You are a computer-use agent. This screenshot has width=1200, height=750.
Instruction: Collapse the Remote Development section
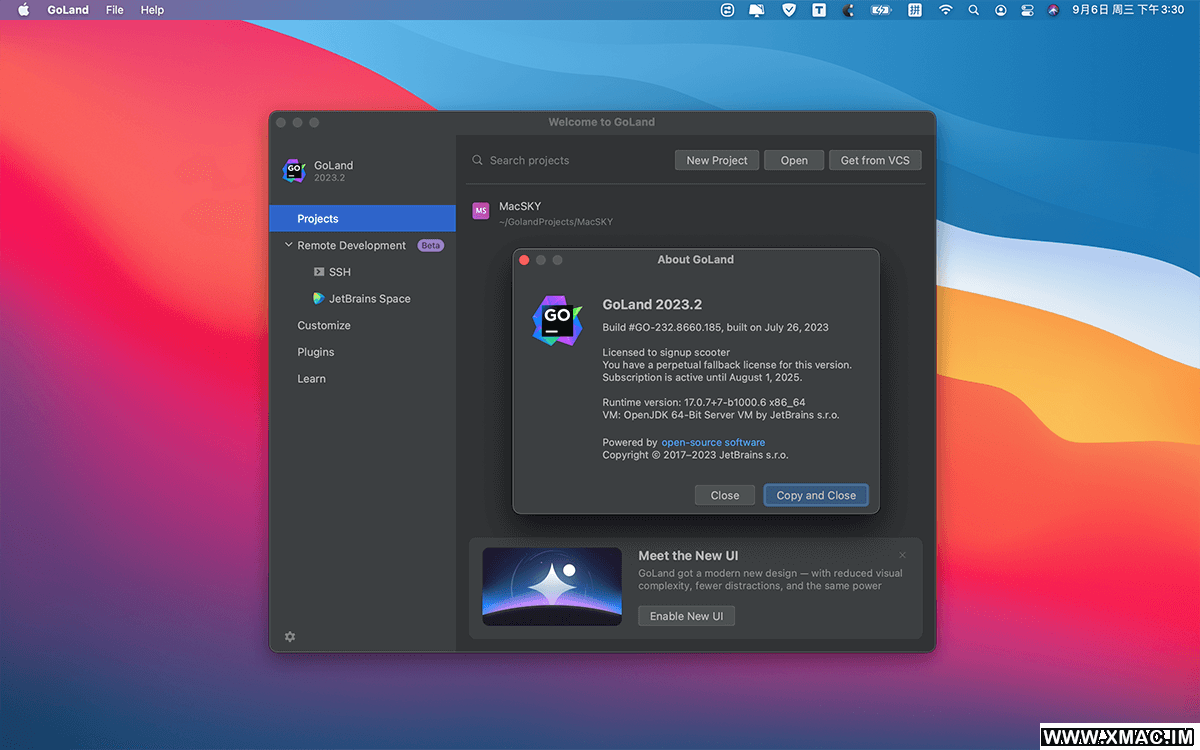tap(289, 245)
